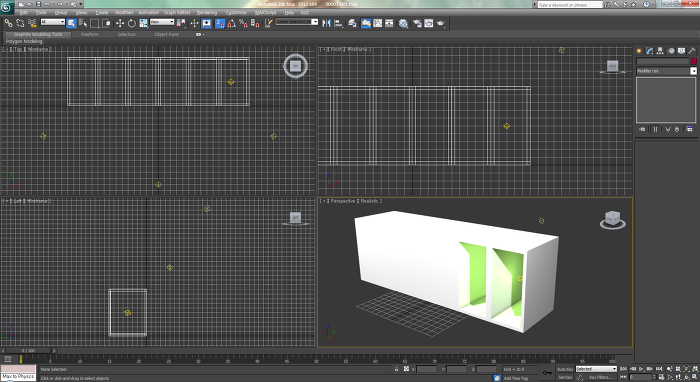Open the reference coordinate system dropdown
Image resolution: width=700 pixels, height=382 pixels.
tap(162, 22)
